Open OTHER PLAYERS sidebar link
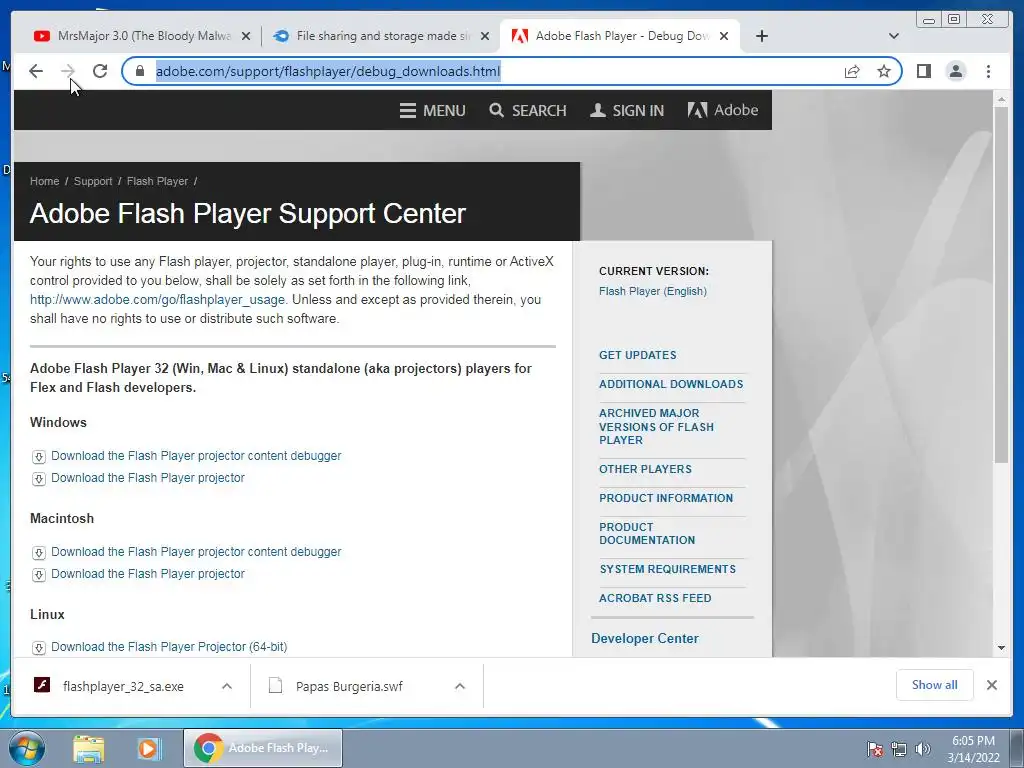 (x=645, y=469)
